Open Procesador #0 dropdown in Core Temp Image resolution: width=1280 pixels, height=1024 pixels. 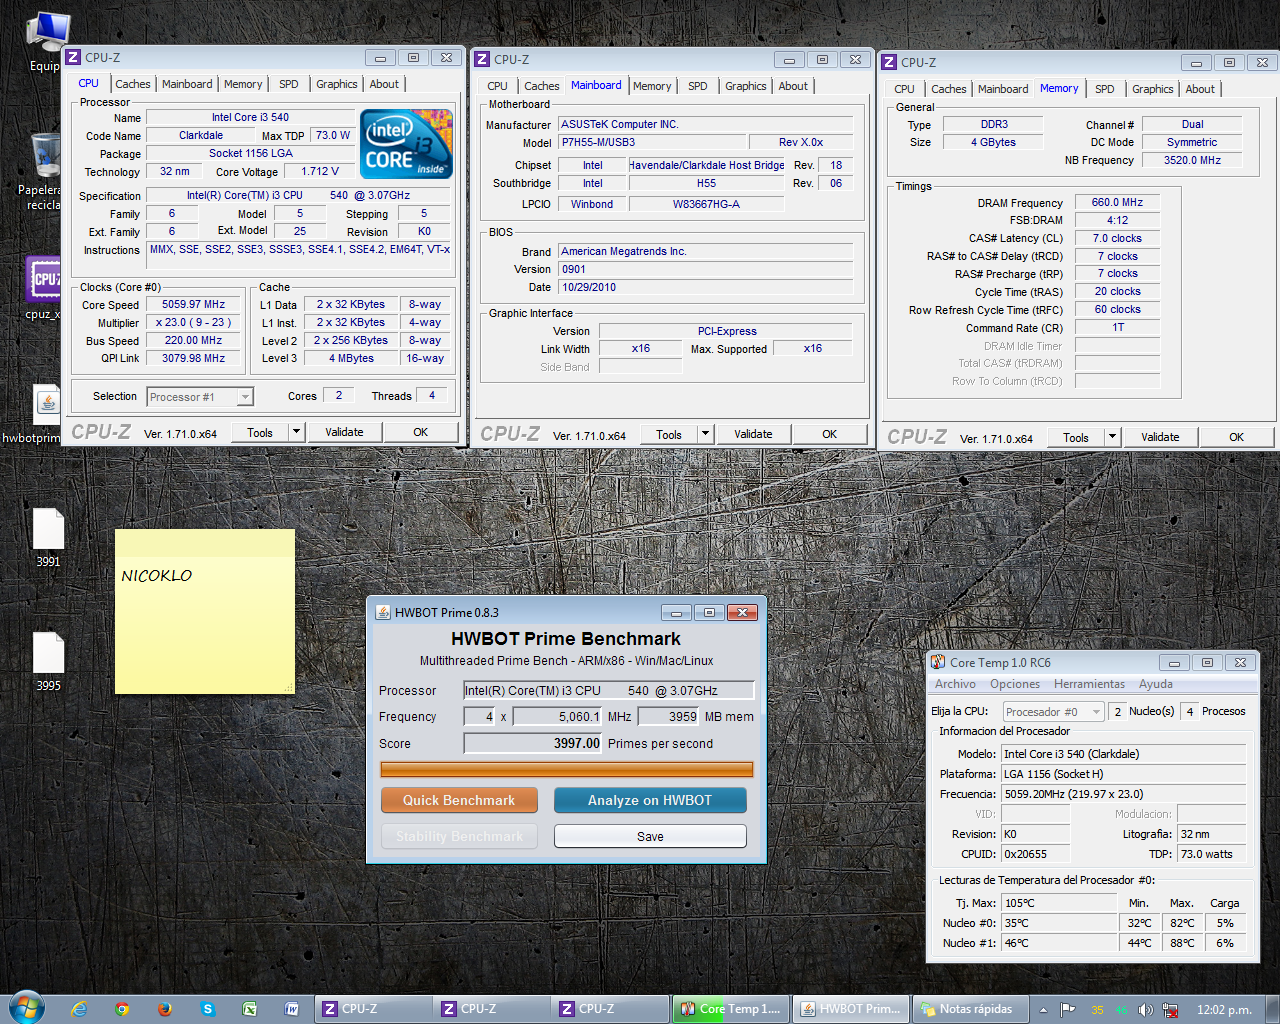click(x=1053, y=711)
